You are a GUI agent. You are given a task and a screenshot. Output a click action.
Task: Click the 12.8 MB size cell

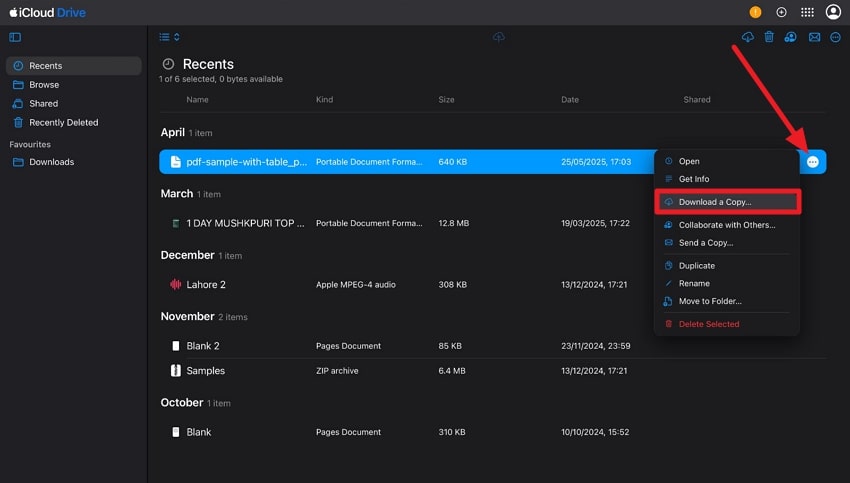click(454, 223)
